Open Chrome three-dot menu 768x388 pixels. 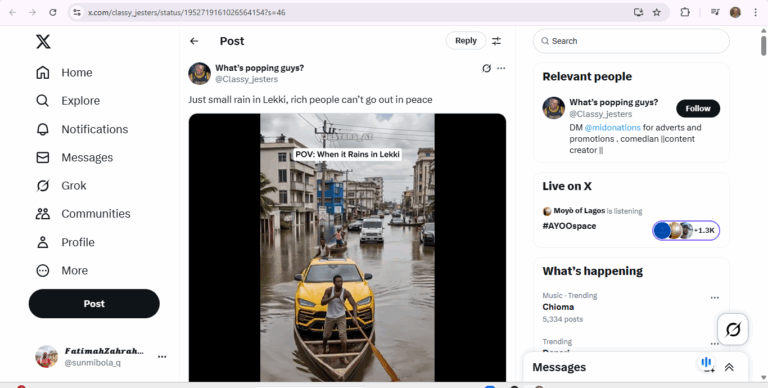[x=755, y=12]
